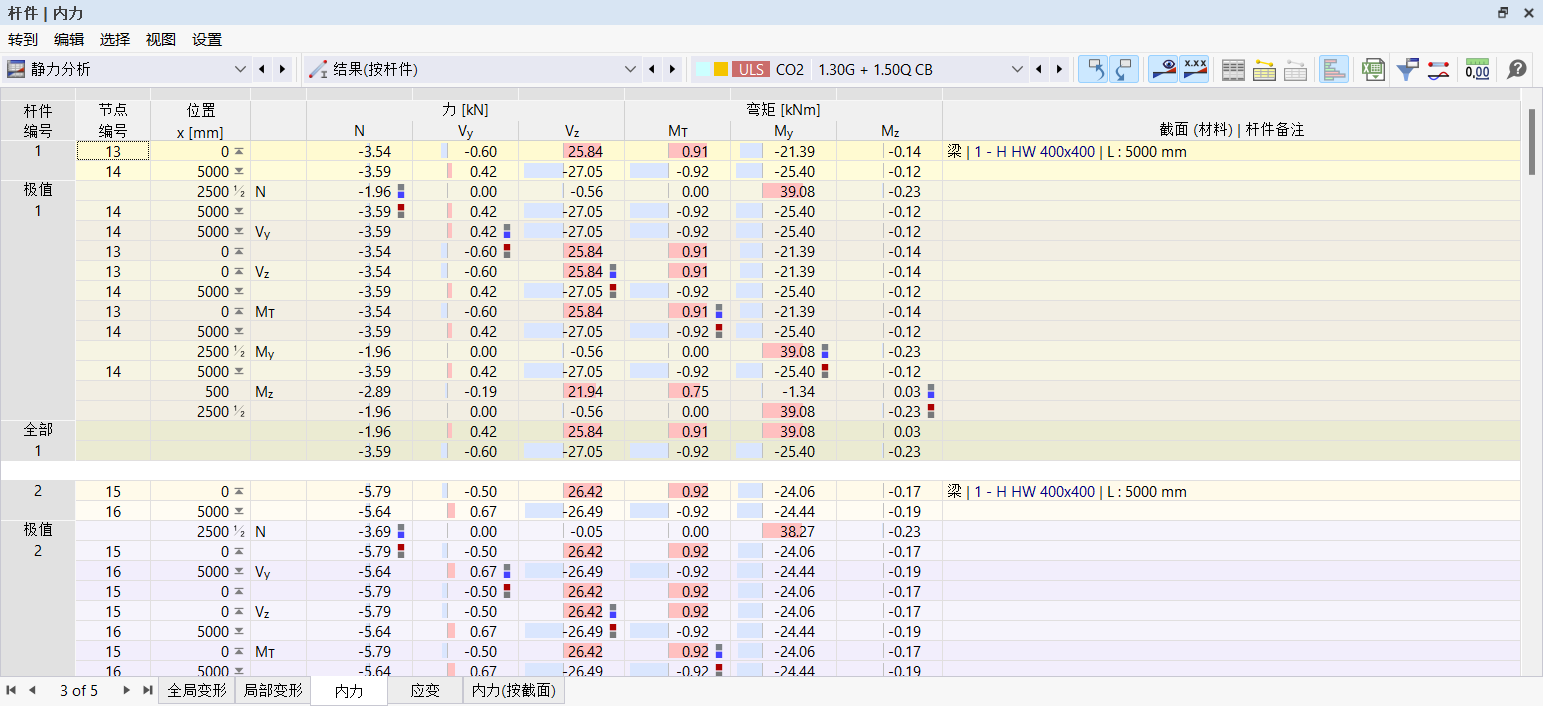This screenshot has height=706, width=1543.
Task: Open member result diagram icon
Action: pos(1438,69)
